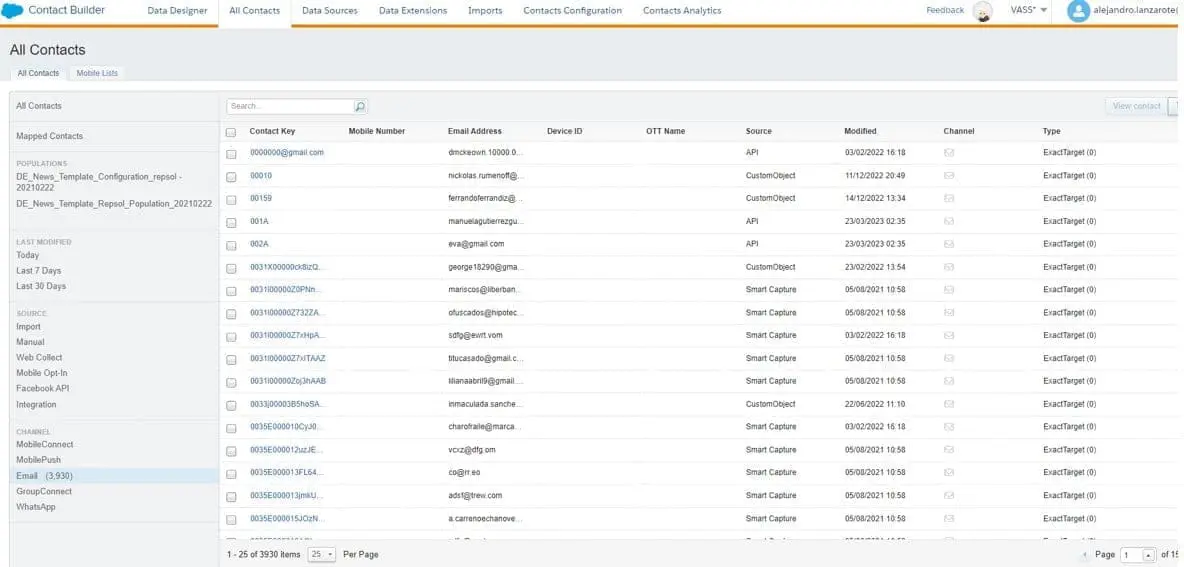This screenshot has height=567, width=1184.
Task: Toggle the select-all checkbox in table header
Action: click(x=231, y=132)
